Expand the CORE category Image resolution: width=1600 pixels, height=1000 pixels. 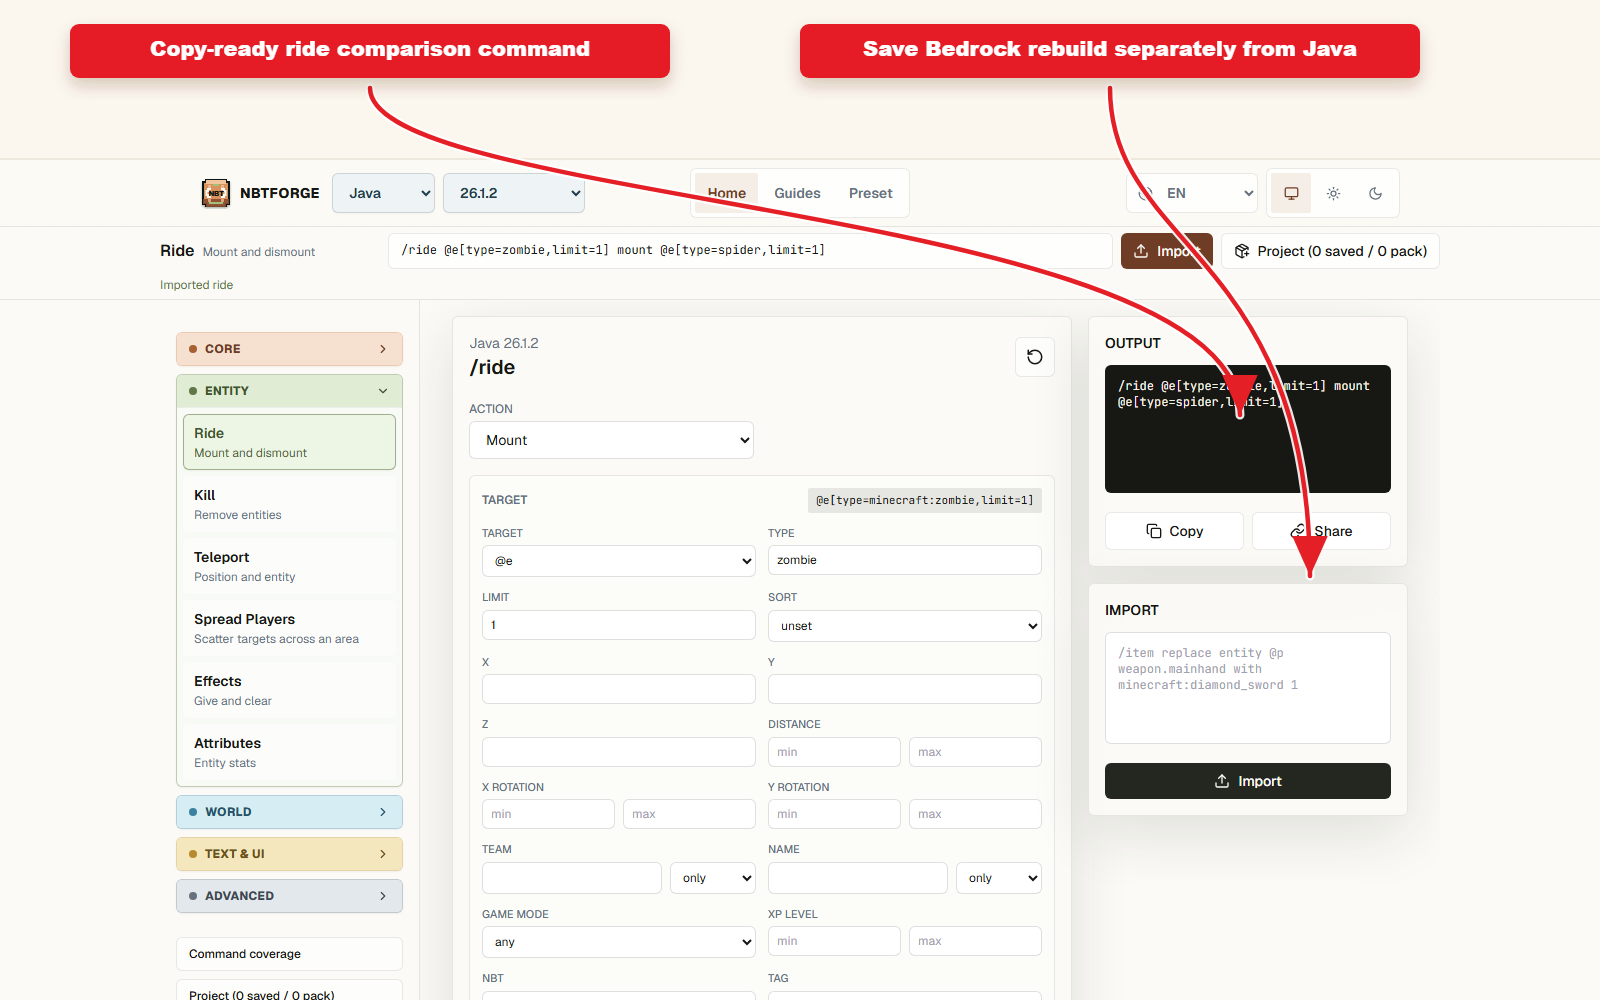point(289,349)
